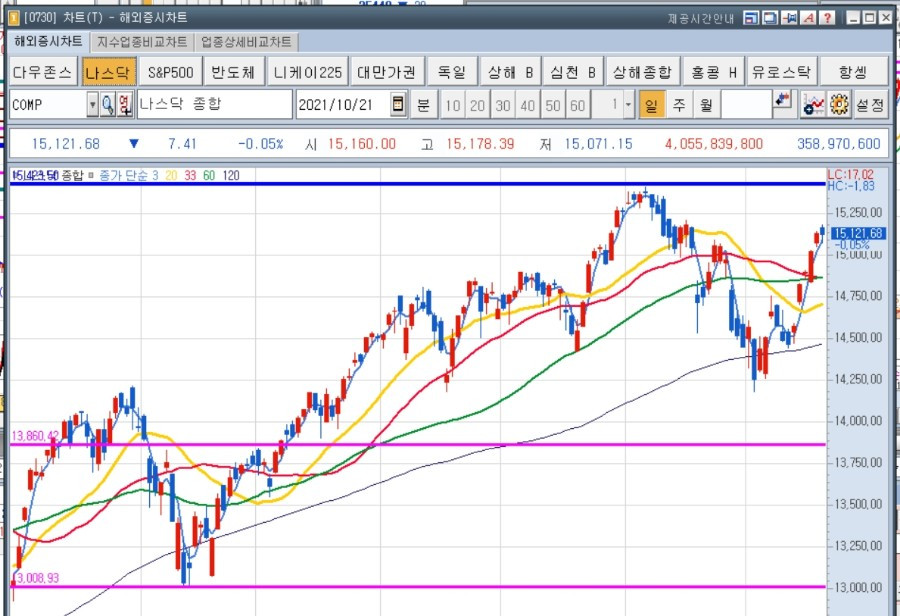Image resolution: width=900 pixels, height=616 pixels.
Task: Click the window layout icon in title bar
Action: pos(750,18)
